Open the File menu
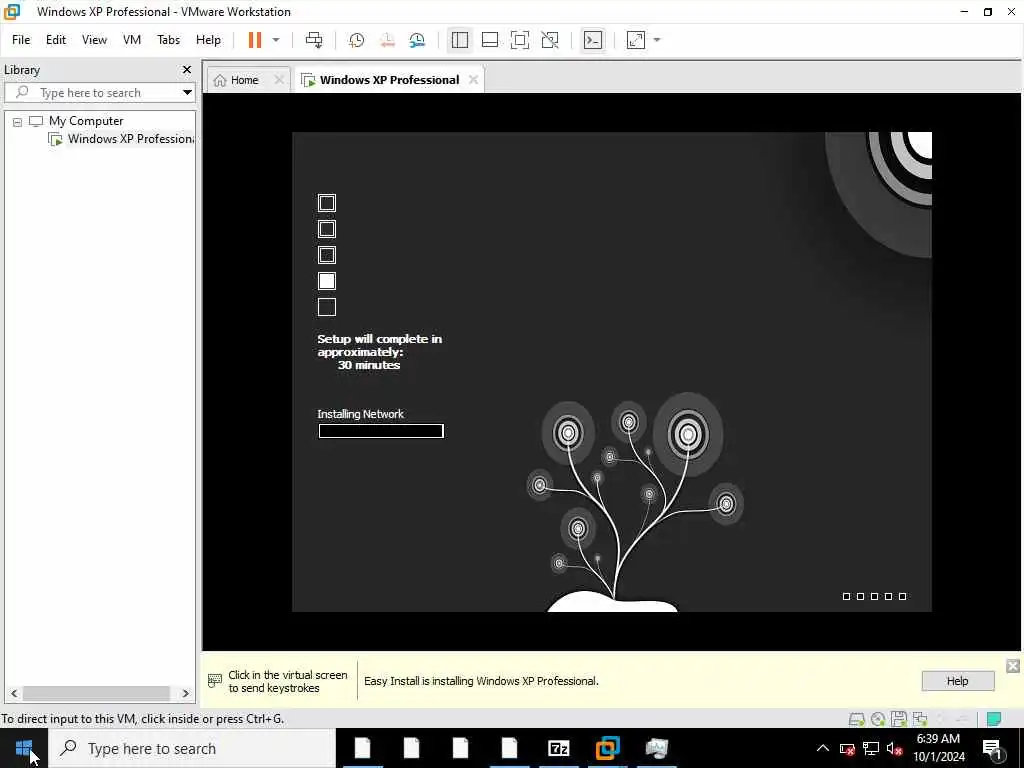This screenshot has height=768, width=1024. click(21, 40)
